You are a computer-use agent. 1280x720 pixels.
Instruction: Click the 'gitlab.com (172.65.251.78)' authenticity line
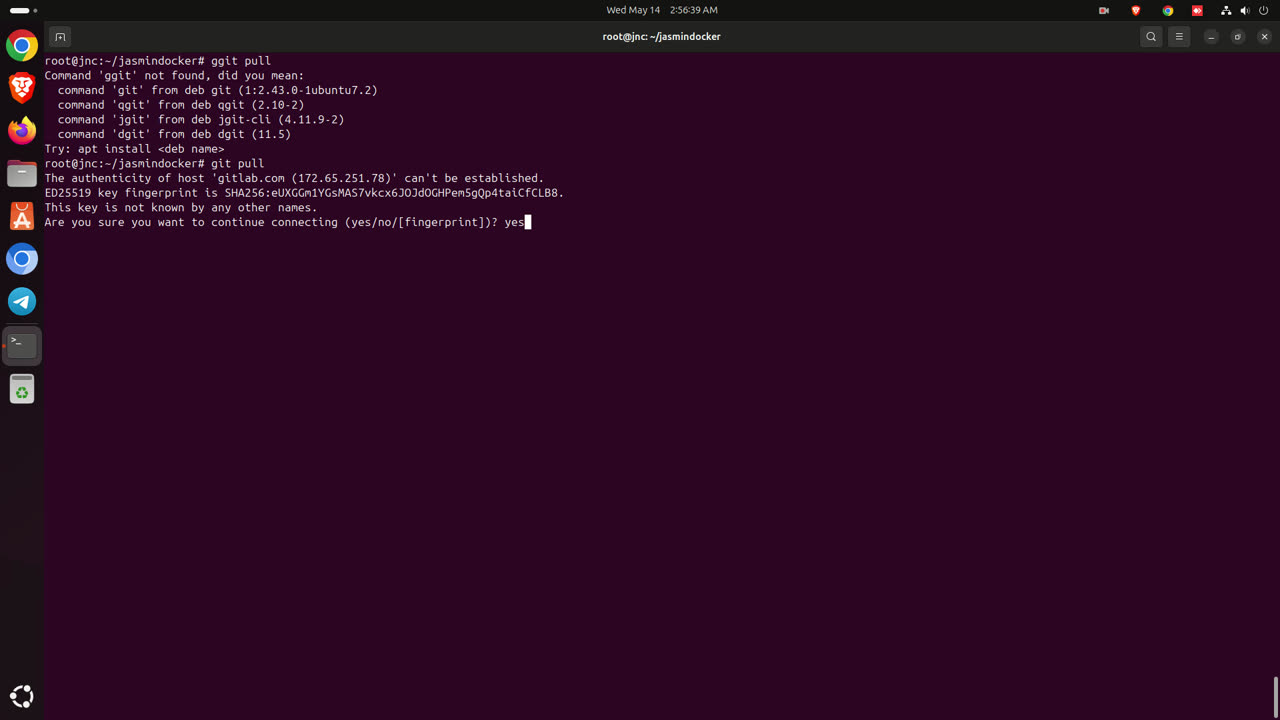coord(294,178)
